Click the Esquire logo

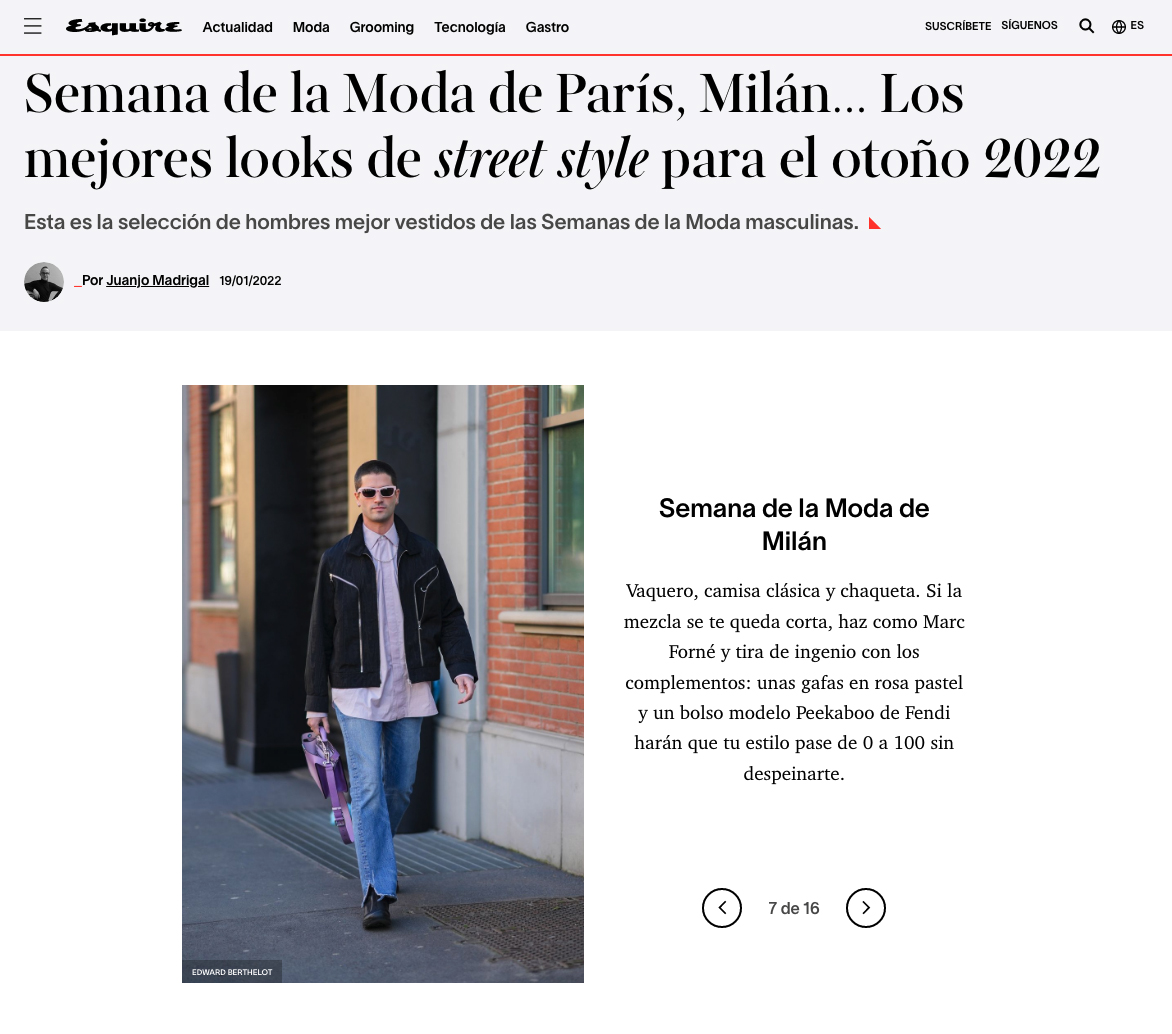click(x=123, y=27)
